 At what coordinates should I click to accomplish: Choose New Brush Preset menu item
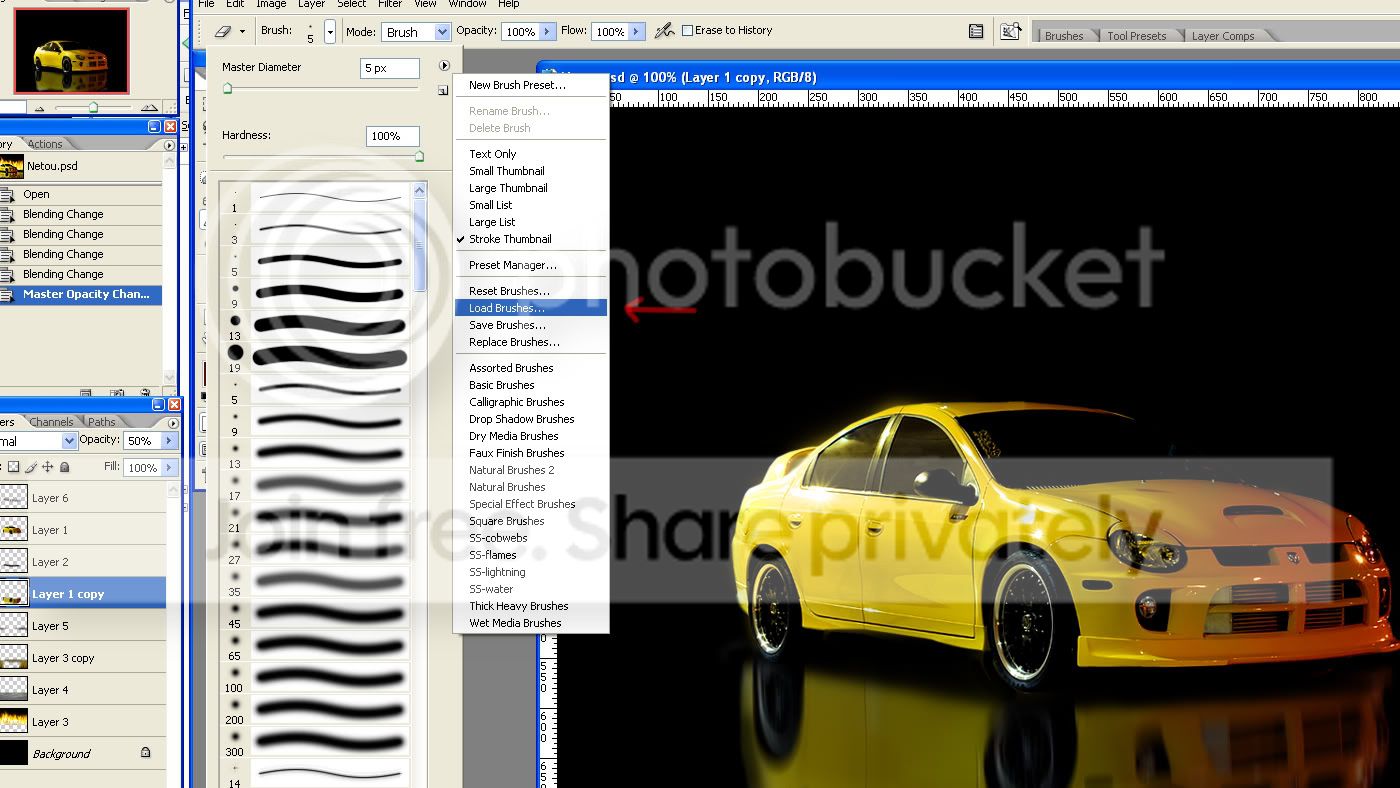pos(531,85)
